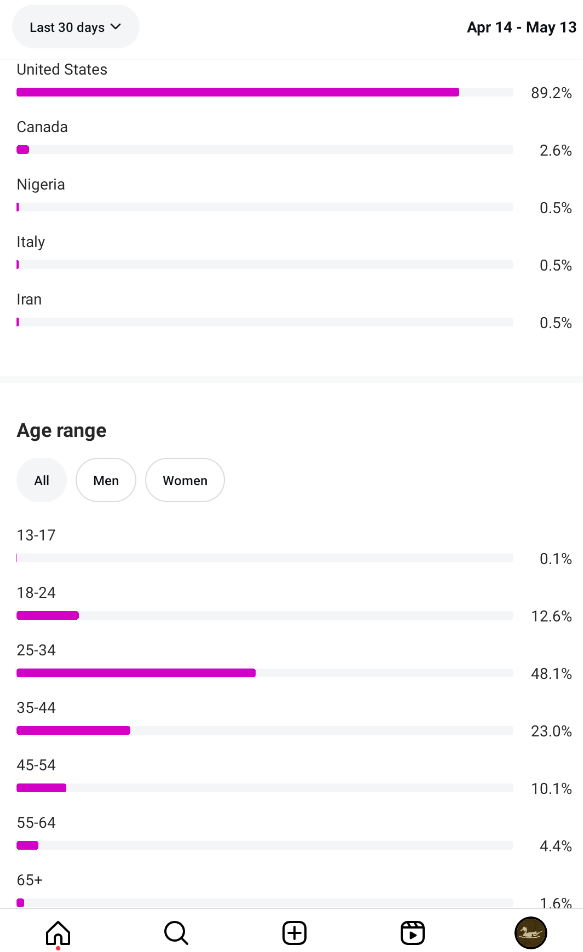Click the Nigeria country label
This screenshot has height=952, width=583.
41,185
